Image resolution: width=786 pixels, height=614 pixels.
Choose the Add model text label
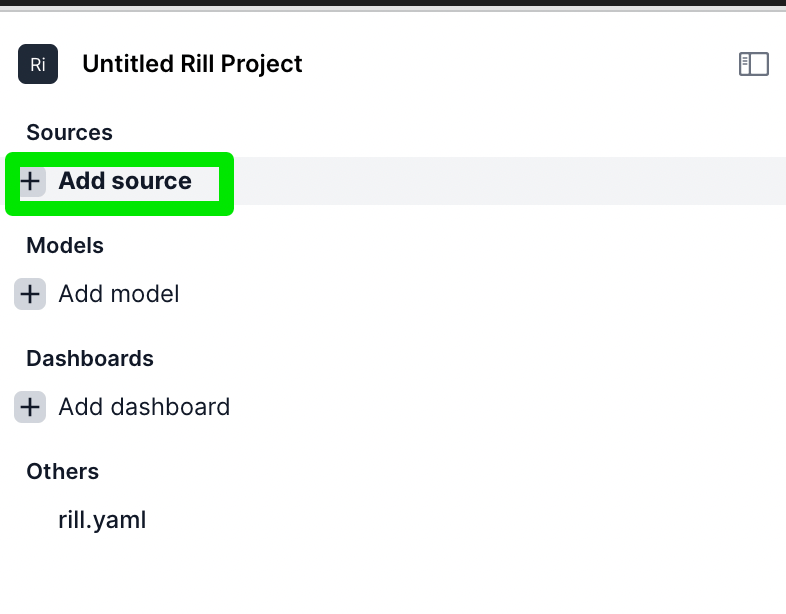(119, 294)
